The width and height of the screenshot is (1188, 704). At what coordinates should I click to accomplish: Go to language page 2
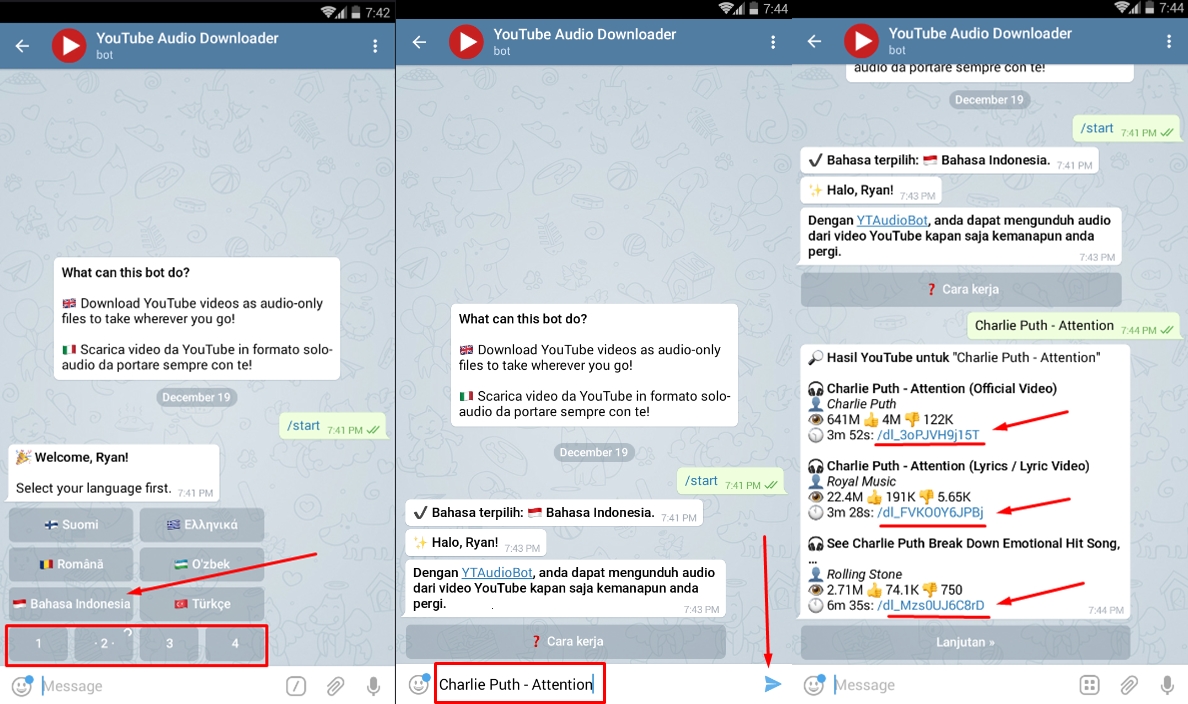pyautogui.click(x=104, y=643)
